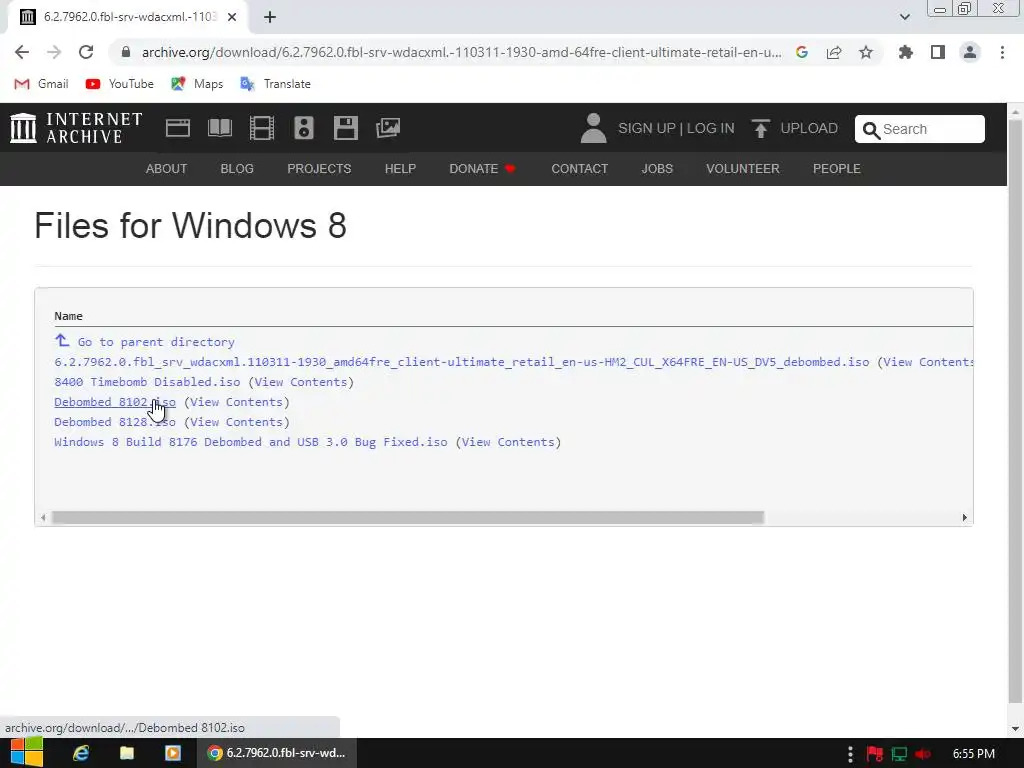Image resolution: width=1024 pixels, height=768 pixels.
Task: Open the JOBS menu item
Action: (x=657, y=168)
